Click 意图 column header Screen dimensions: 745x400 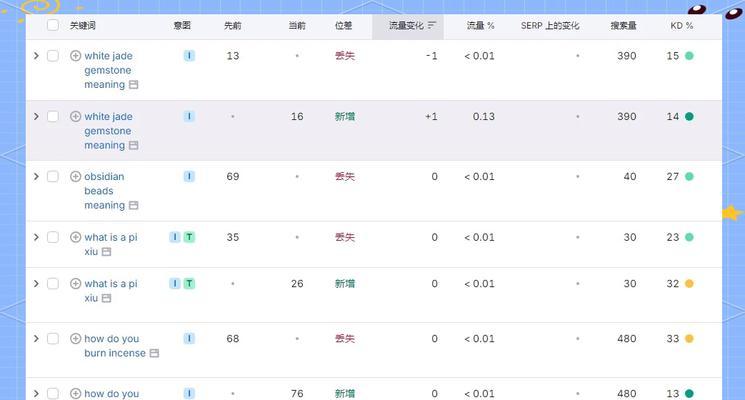182,26
